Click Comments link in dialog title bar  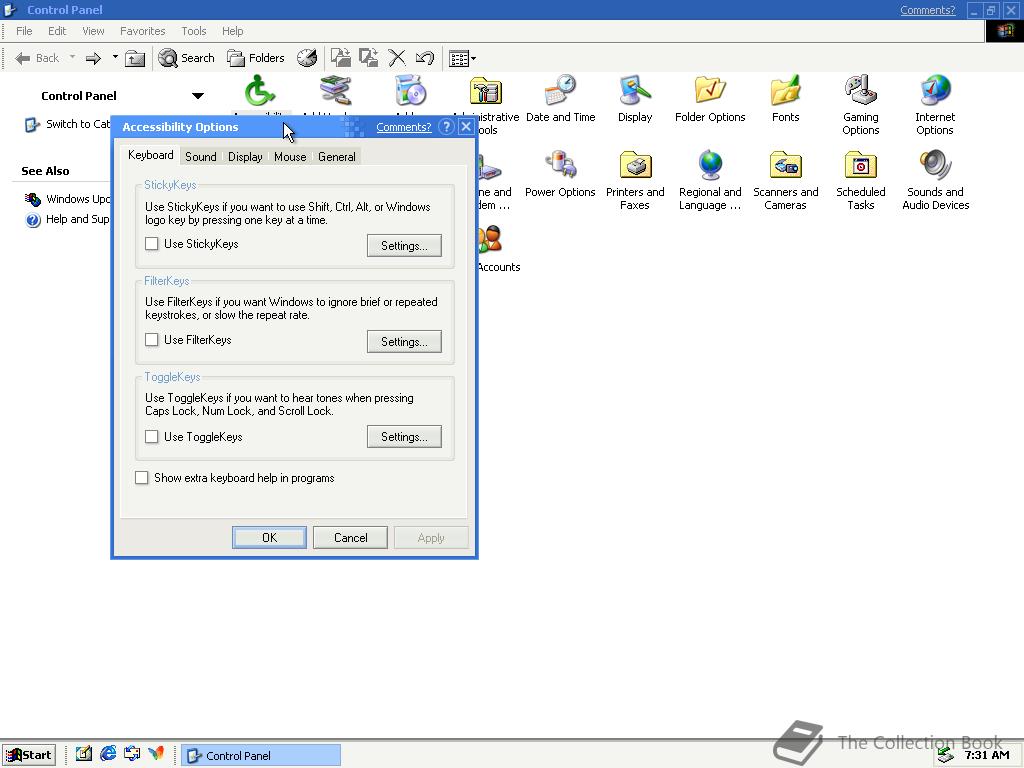pos(404,127)
